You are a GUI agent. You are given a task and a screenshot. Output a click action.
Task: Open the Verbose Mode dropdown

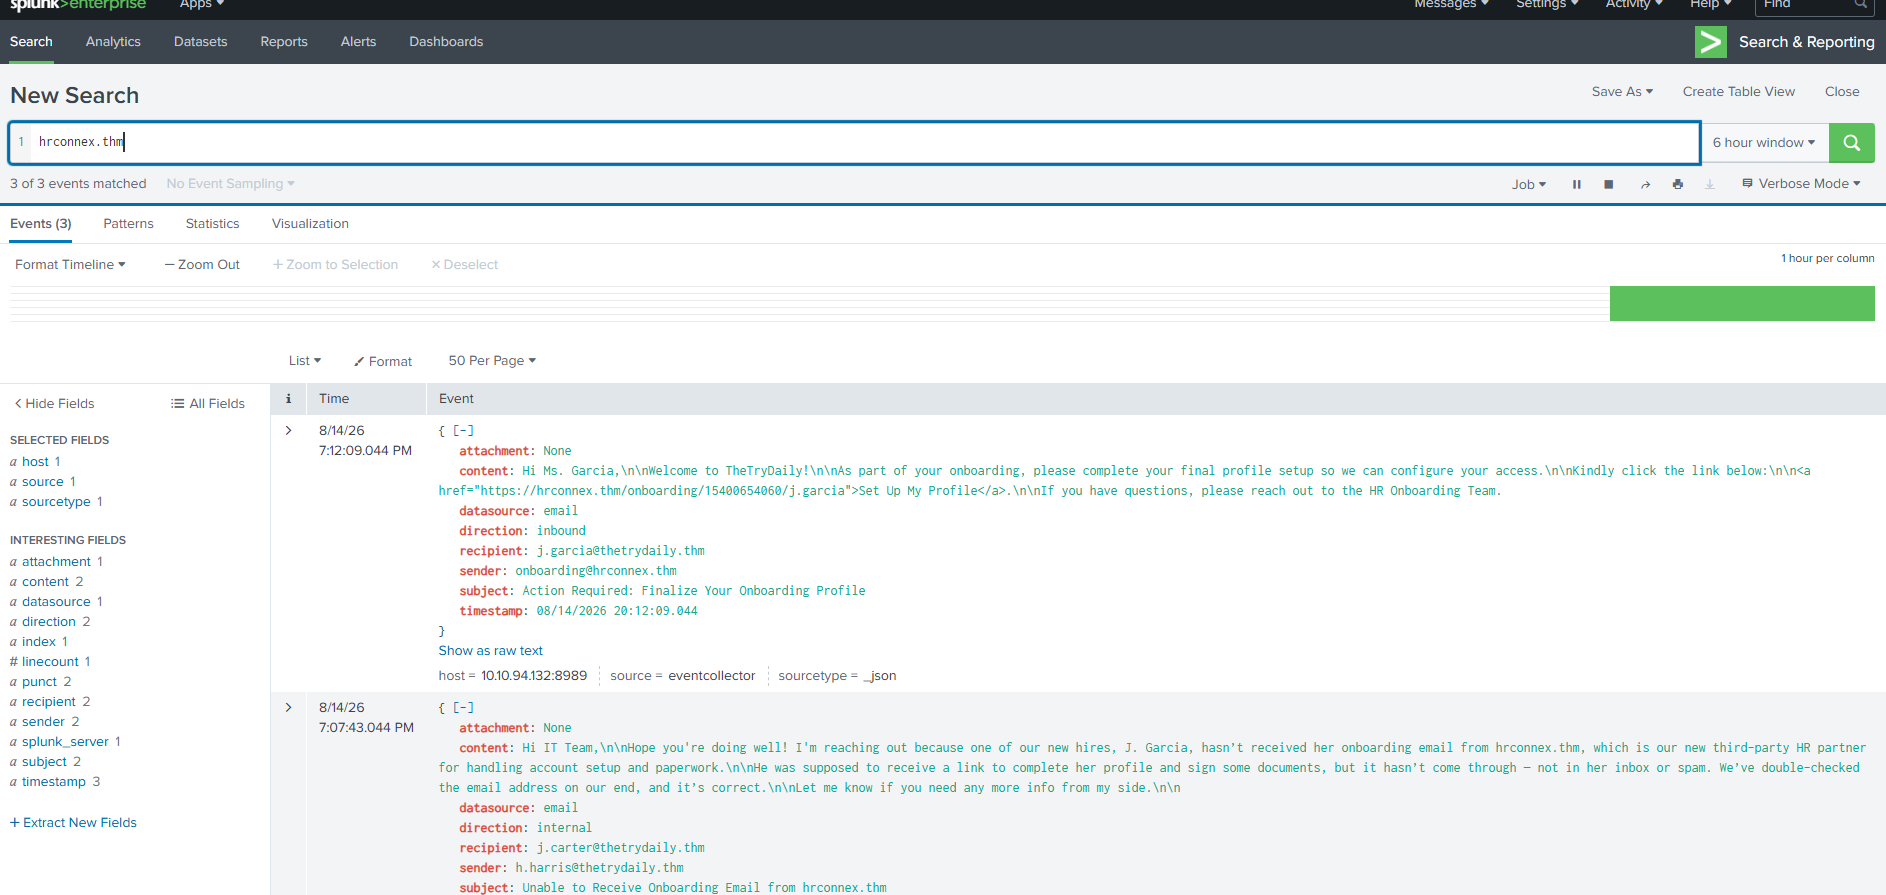(1801, 184)
